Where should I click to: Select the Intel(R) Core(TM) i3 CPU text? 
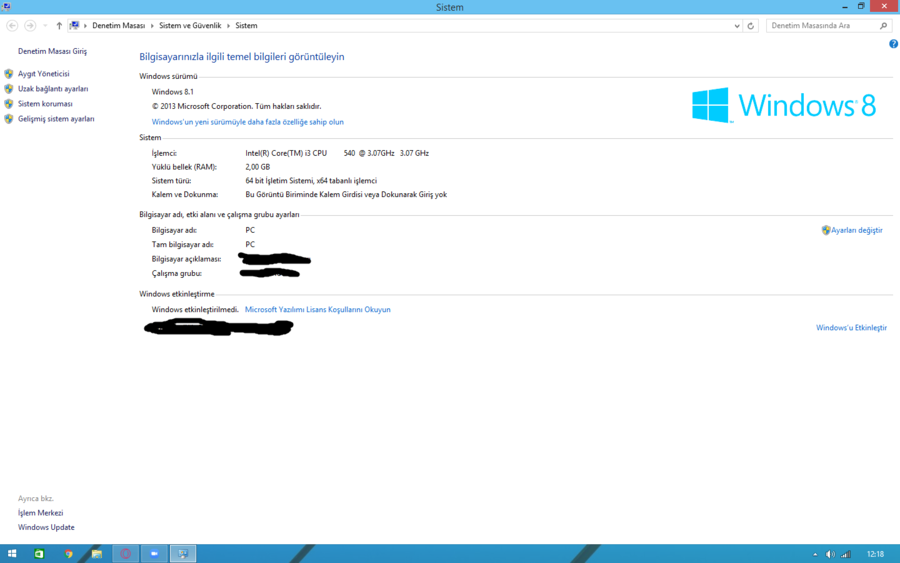point(286,153)
